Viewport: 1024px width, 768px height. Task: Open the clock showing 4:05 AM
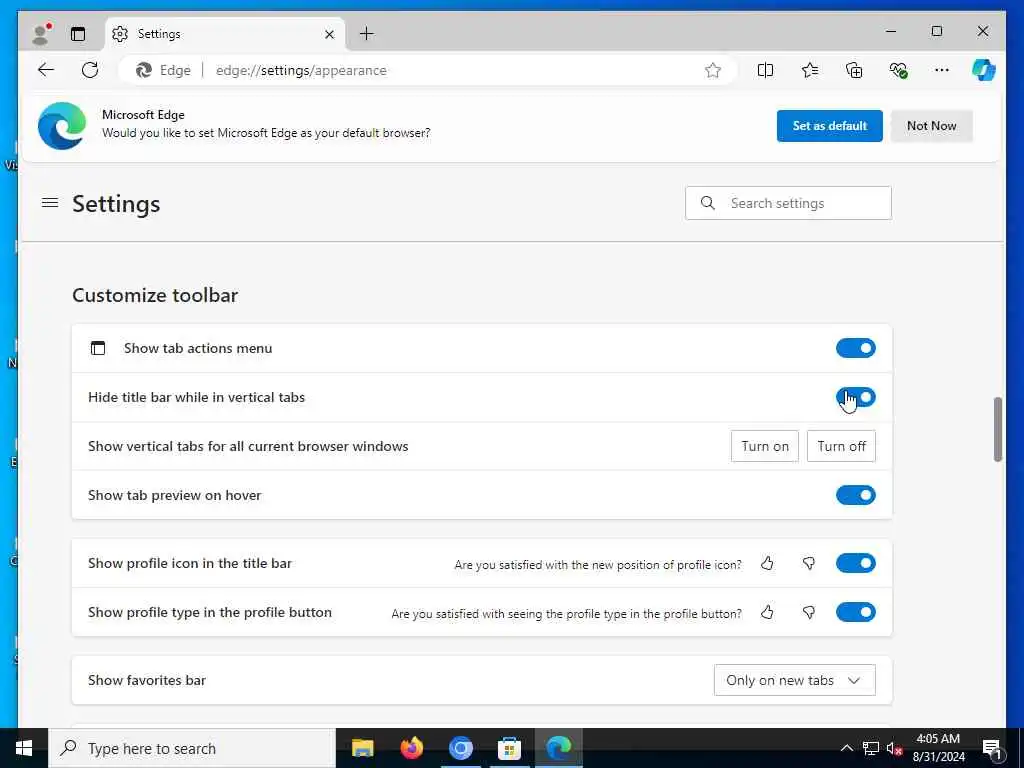938,748
